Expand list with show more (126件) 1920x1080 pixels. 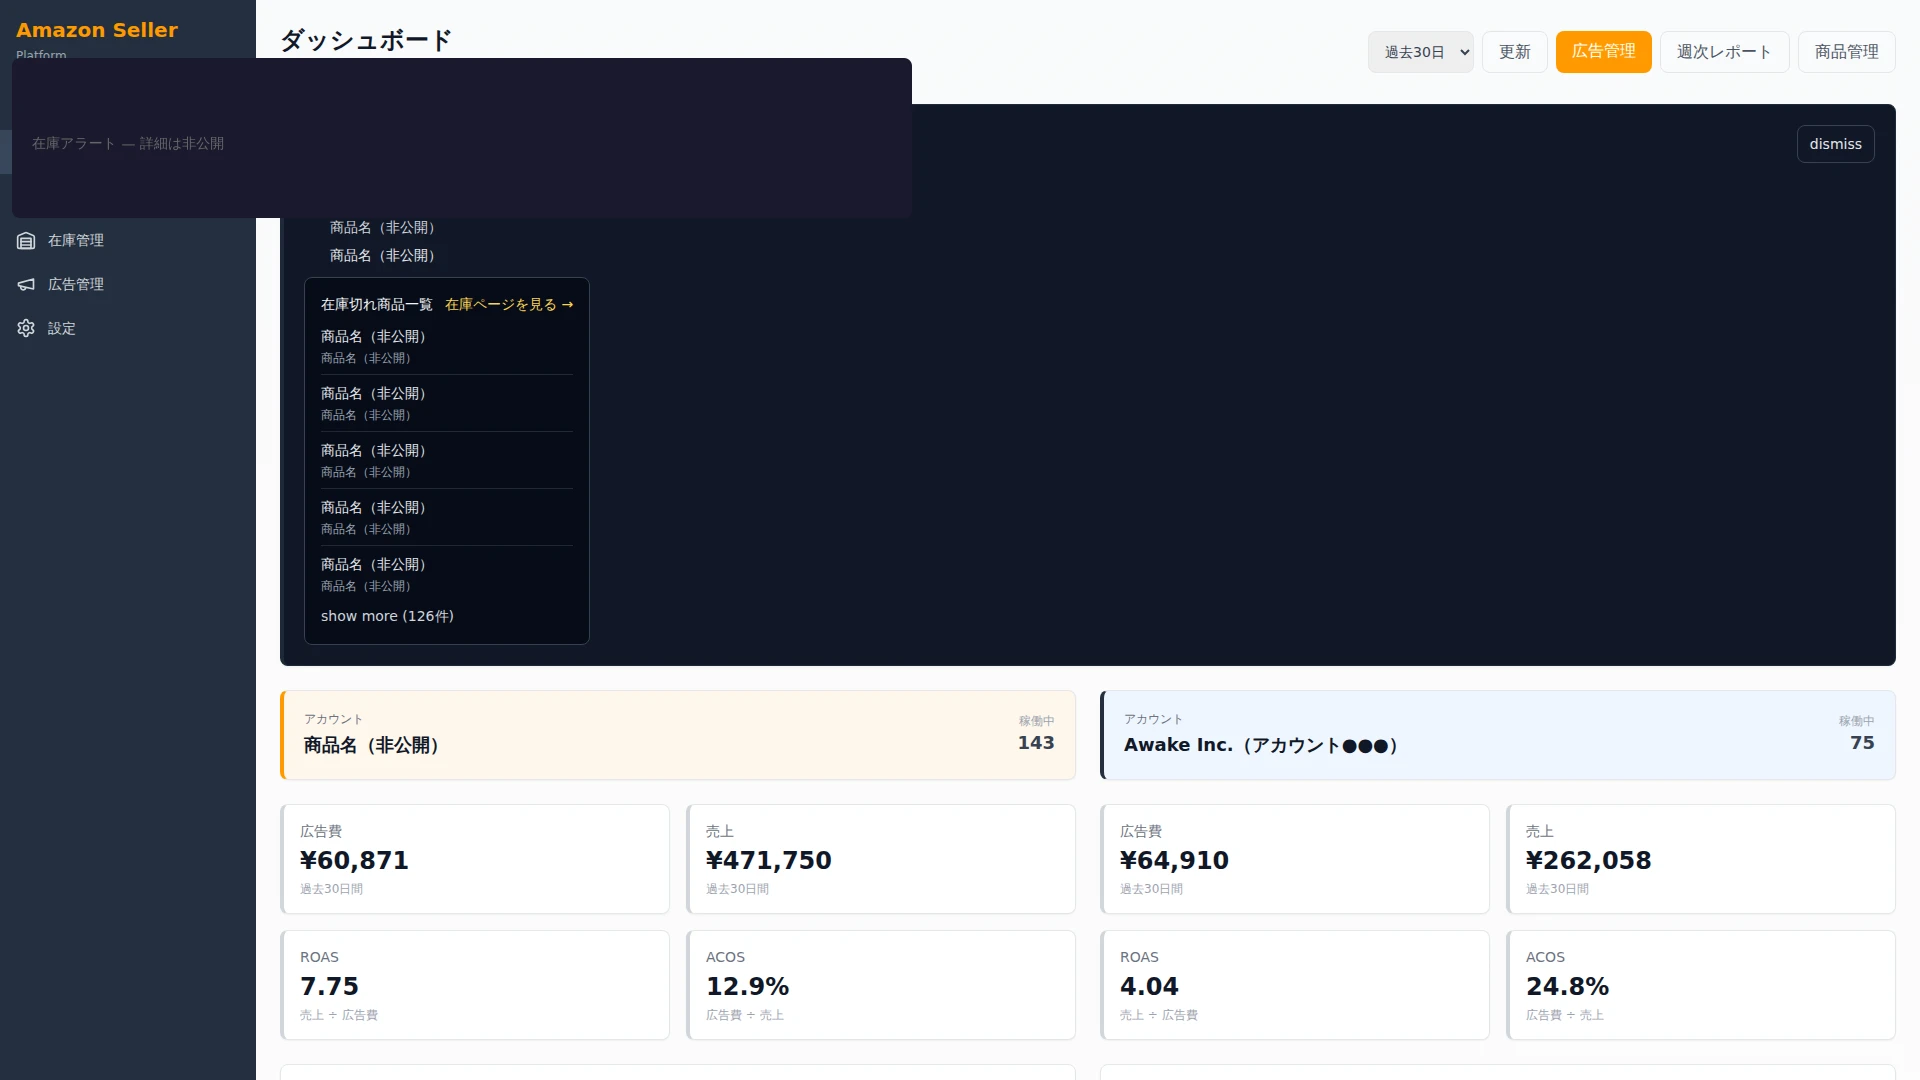(387, 616)
